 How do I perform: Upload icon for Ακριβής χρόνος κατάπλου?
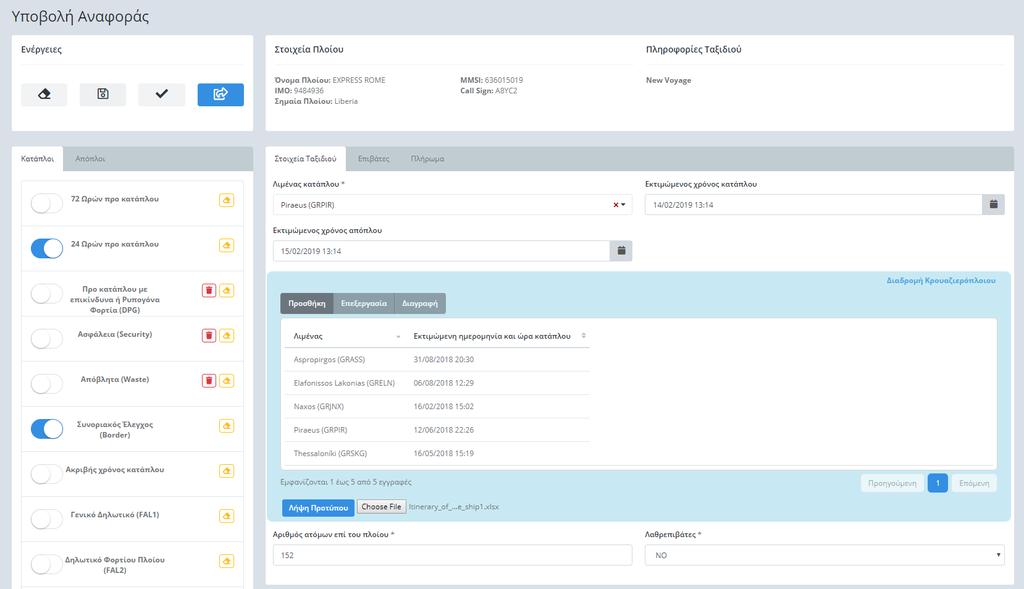[x=227, y=471]
